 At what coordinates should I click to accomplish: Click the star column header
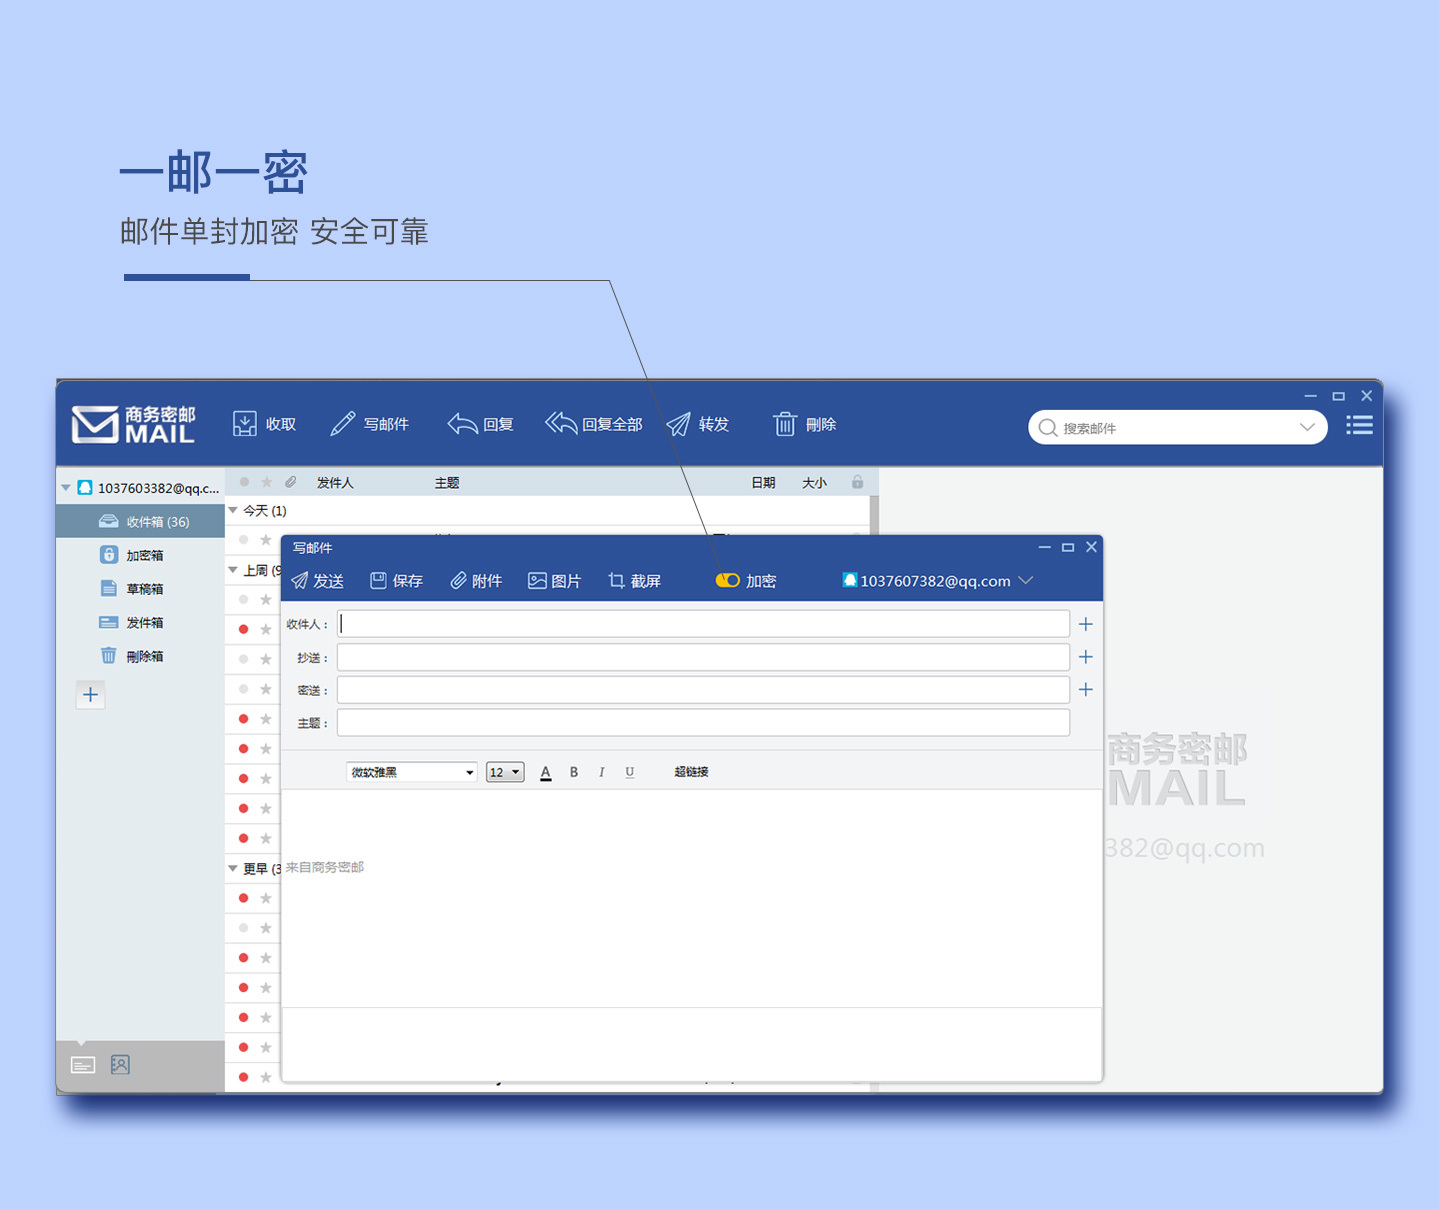click(x=266, y=482)
